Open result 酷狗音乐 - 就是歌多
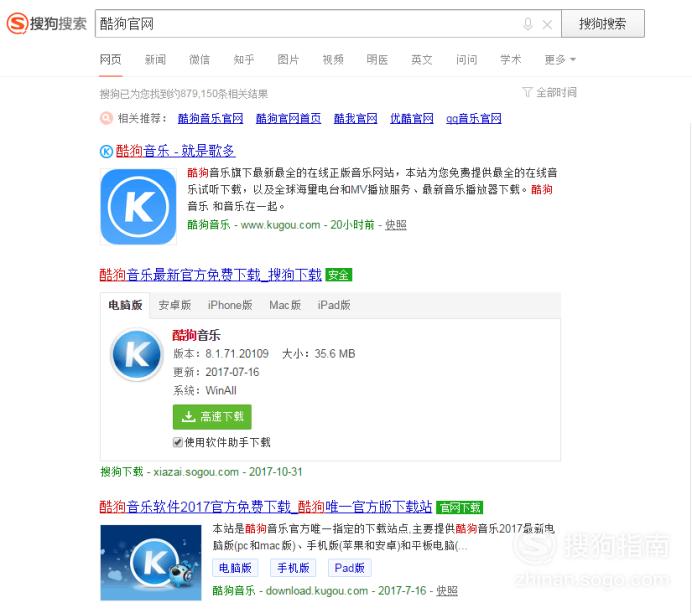Screen dimensions: 692x613 tap(175, 151)
